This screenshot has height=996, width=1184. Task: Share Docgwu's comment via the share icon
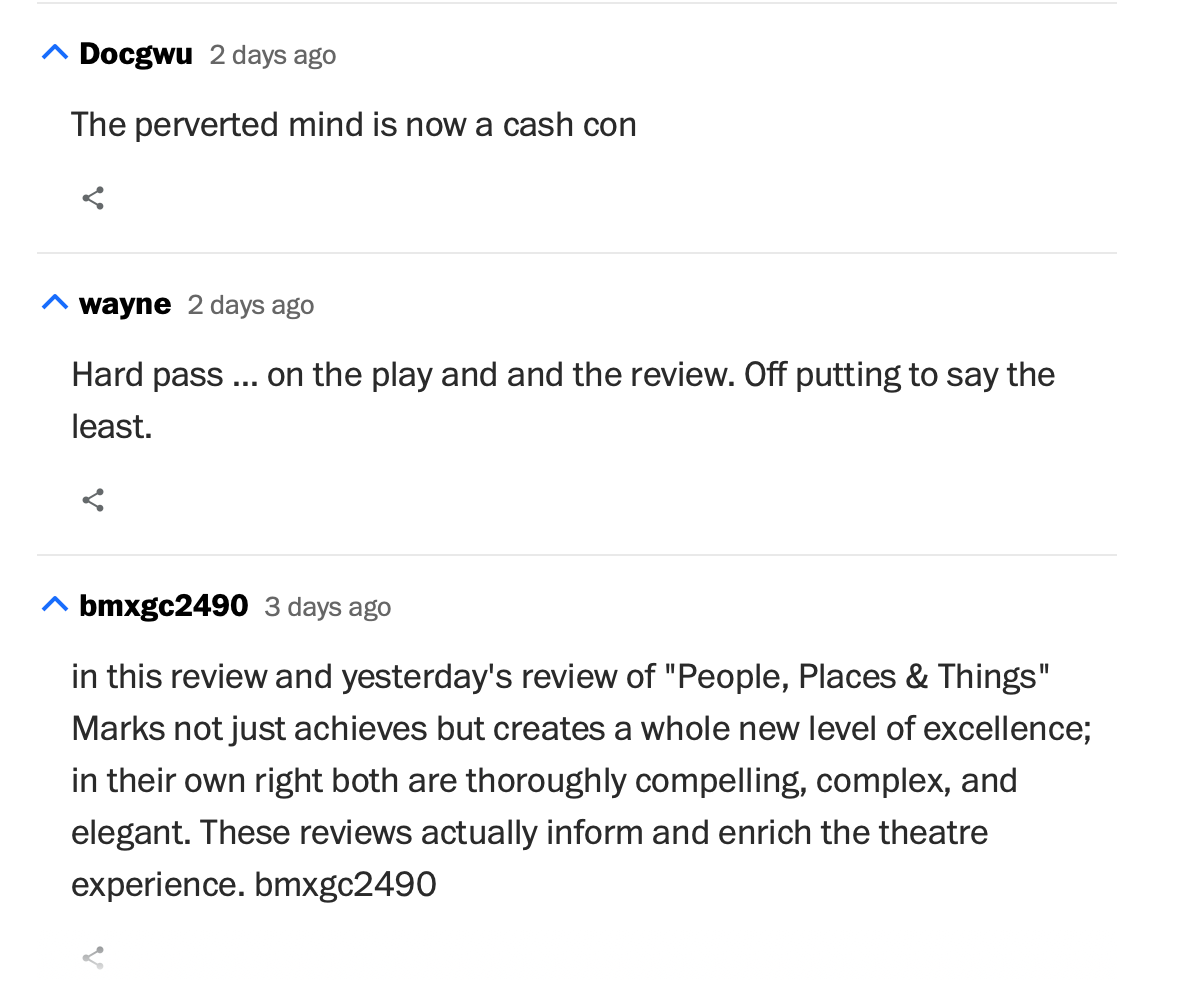point(93,198)
